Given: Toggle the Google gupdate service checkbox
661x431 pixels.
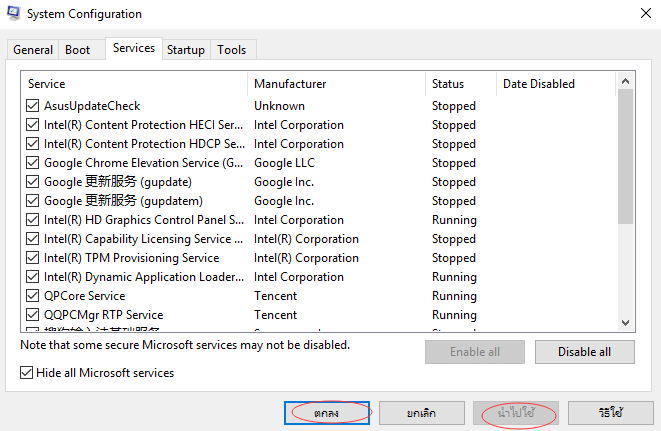Looking at the screenshot, I should click(x=32, y=181).
